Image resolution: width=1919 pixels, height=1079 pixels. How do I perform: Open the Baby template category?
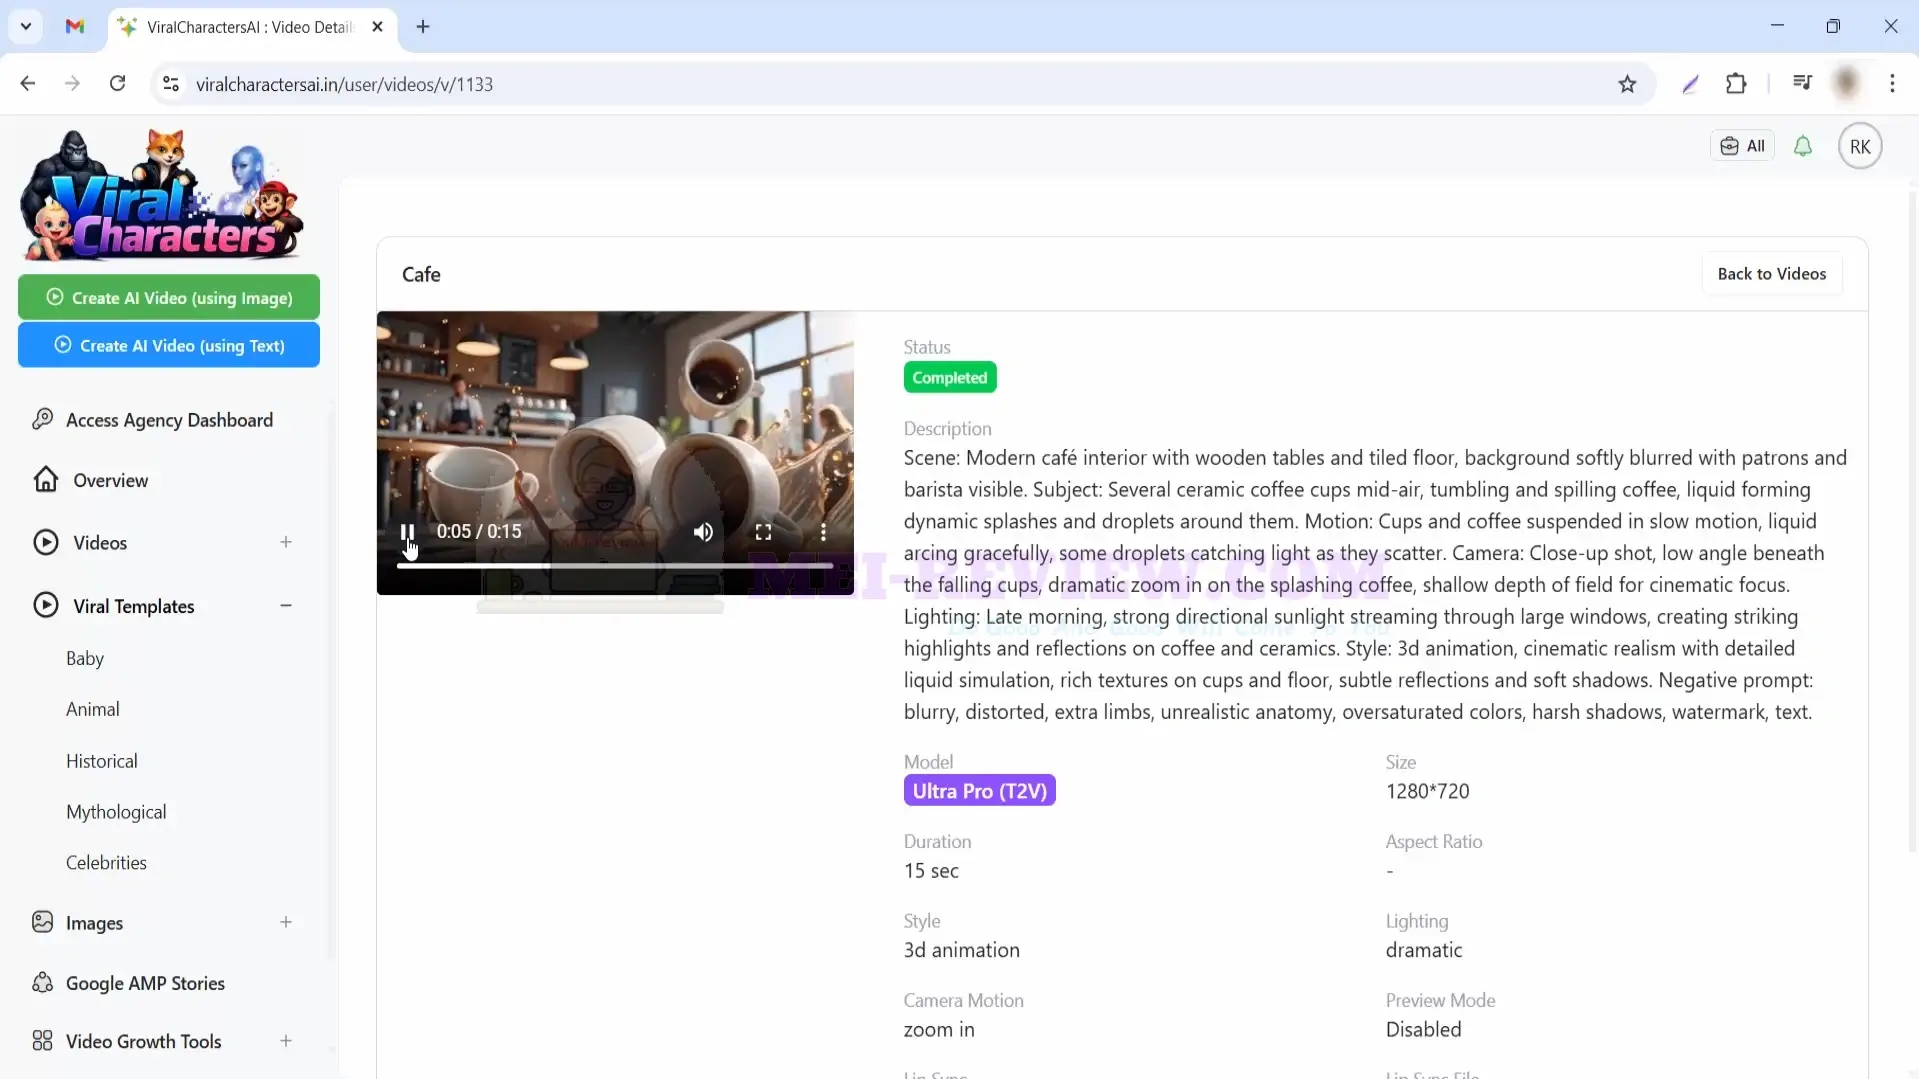85,658
